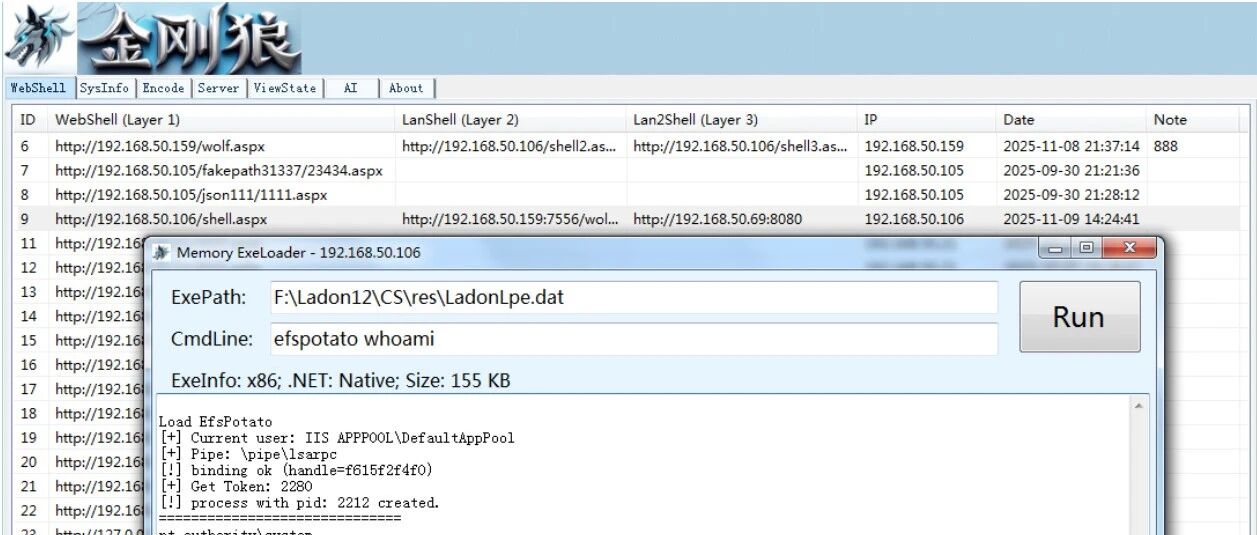The width and height of the screenshot is (1257, 535).
Task: Open the ViewState tab
Action: (x=285, y=88)
